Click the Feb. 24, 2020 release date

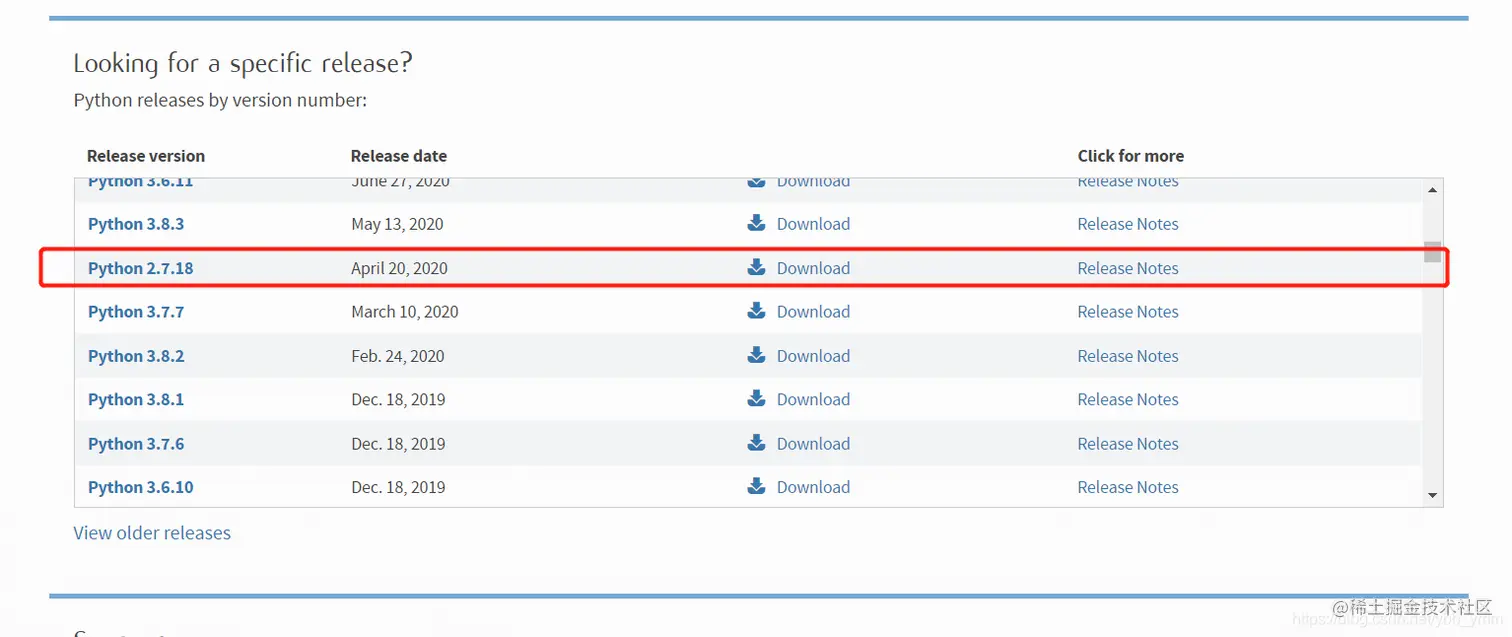pos(398,356)
